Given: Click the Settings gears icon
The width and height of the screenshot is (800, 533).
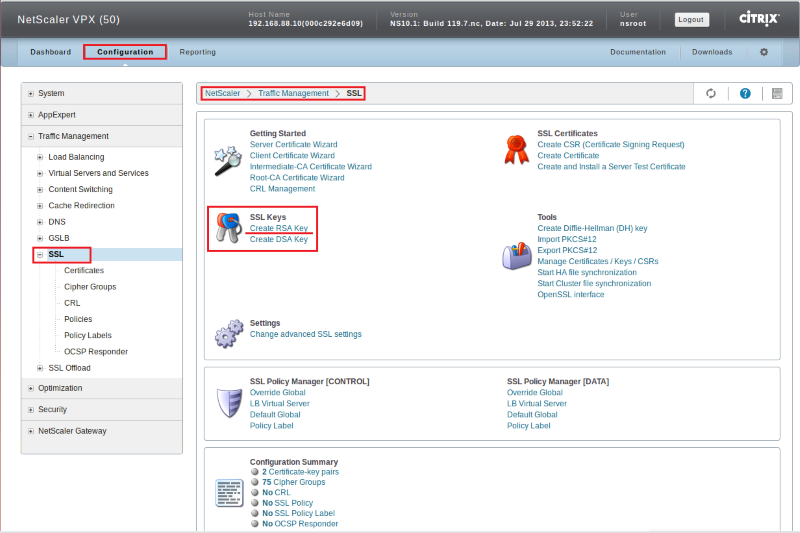Looking at the screenshot, I should 229,334.
